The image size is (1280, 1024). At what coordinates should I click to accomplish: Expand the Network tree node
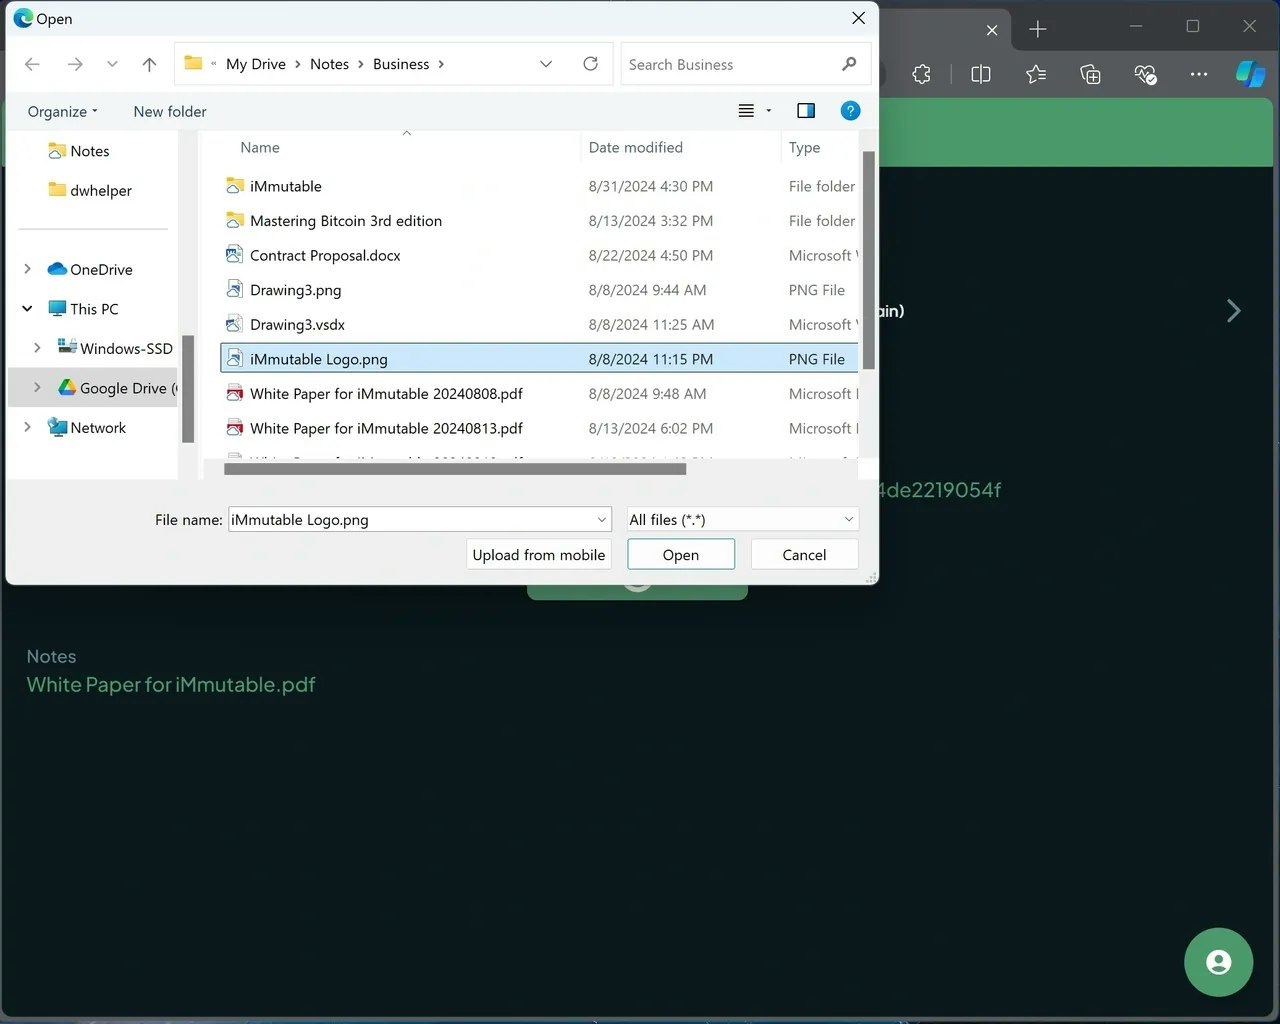27,427
